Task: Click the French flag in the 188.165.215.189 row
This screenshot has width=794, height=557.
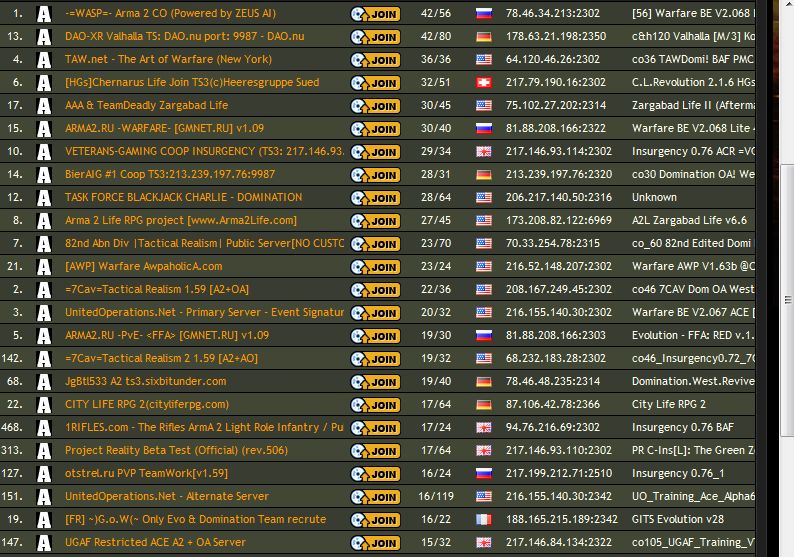Action: click(x=484, y=520)
